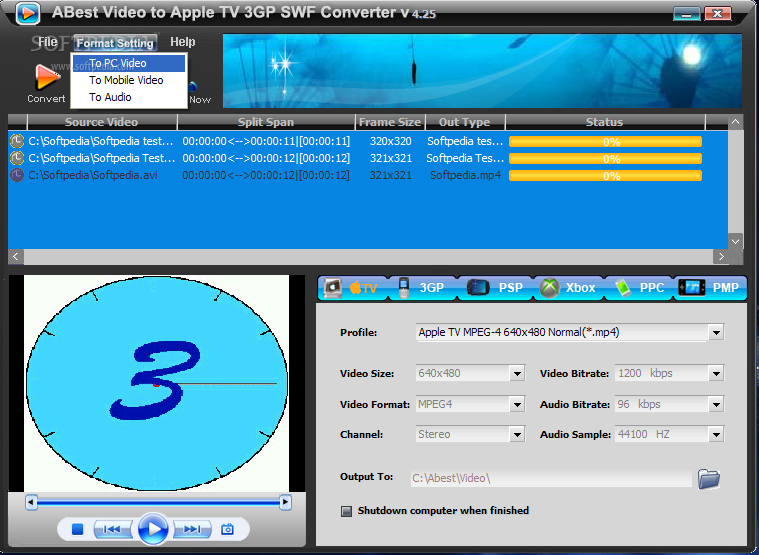Screen dimensions: 759x555
Task: Click the Output To path field
Action: 551,479
